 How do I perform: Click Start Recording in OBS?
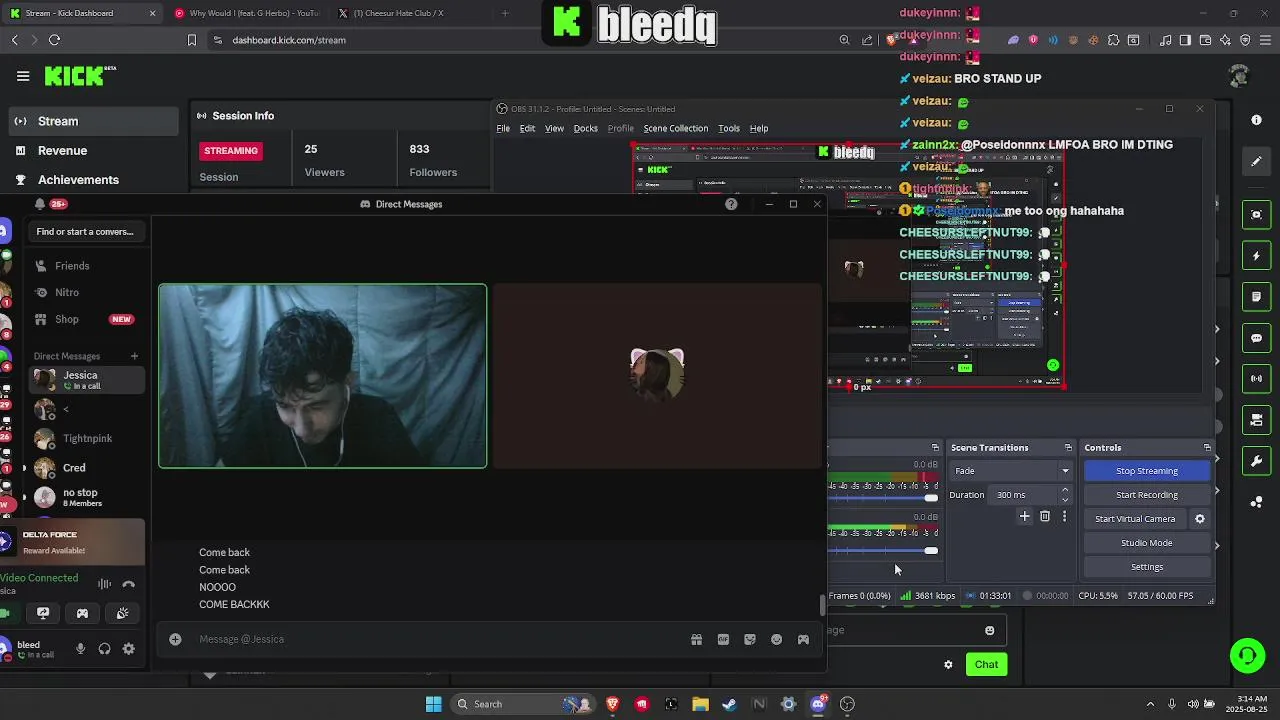click(1147, 495)
